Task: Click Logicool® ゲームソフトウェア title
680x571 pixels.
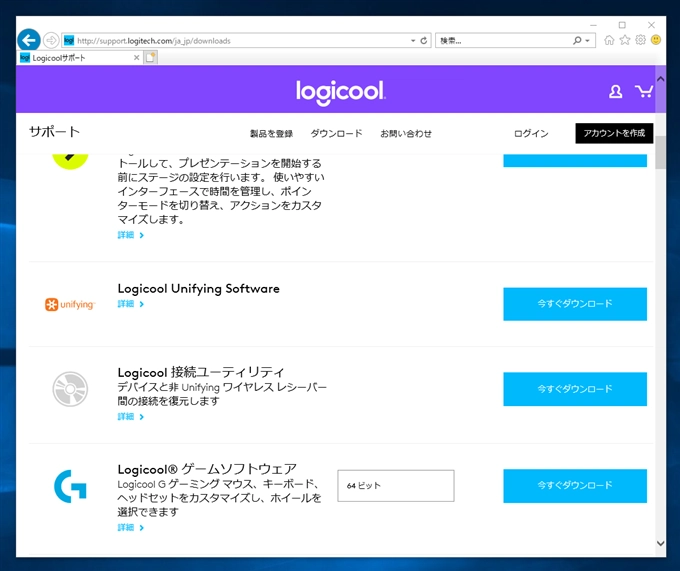Action: [207, 469]
